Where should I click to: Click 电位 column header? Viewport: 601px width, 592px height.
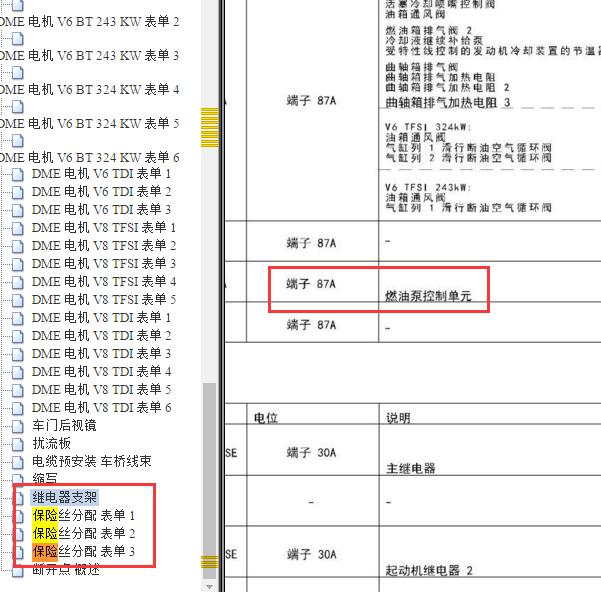coord(266,418)
